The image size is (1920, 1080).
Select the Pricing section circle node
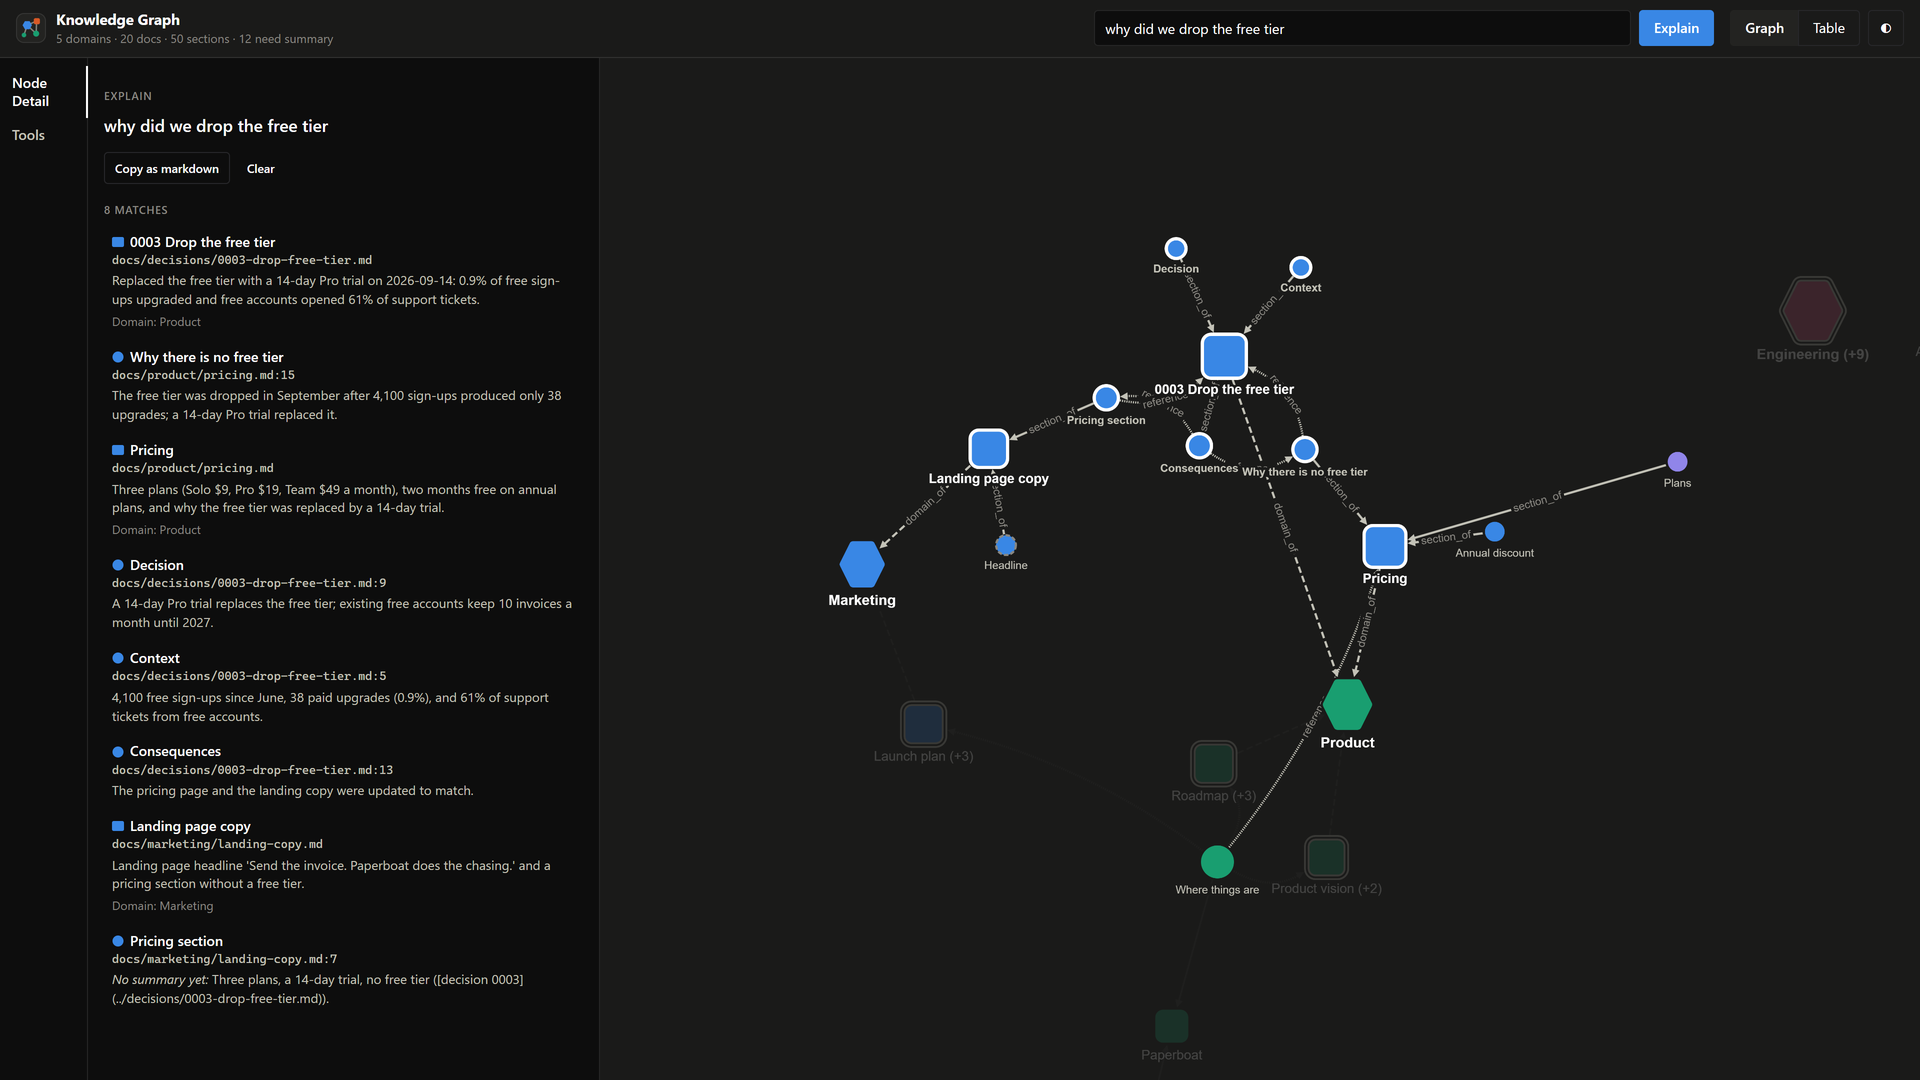tap(1105, 397)
